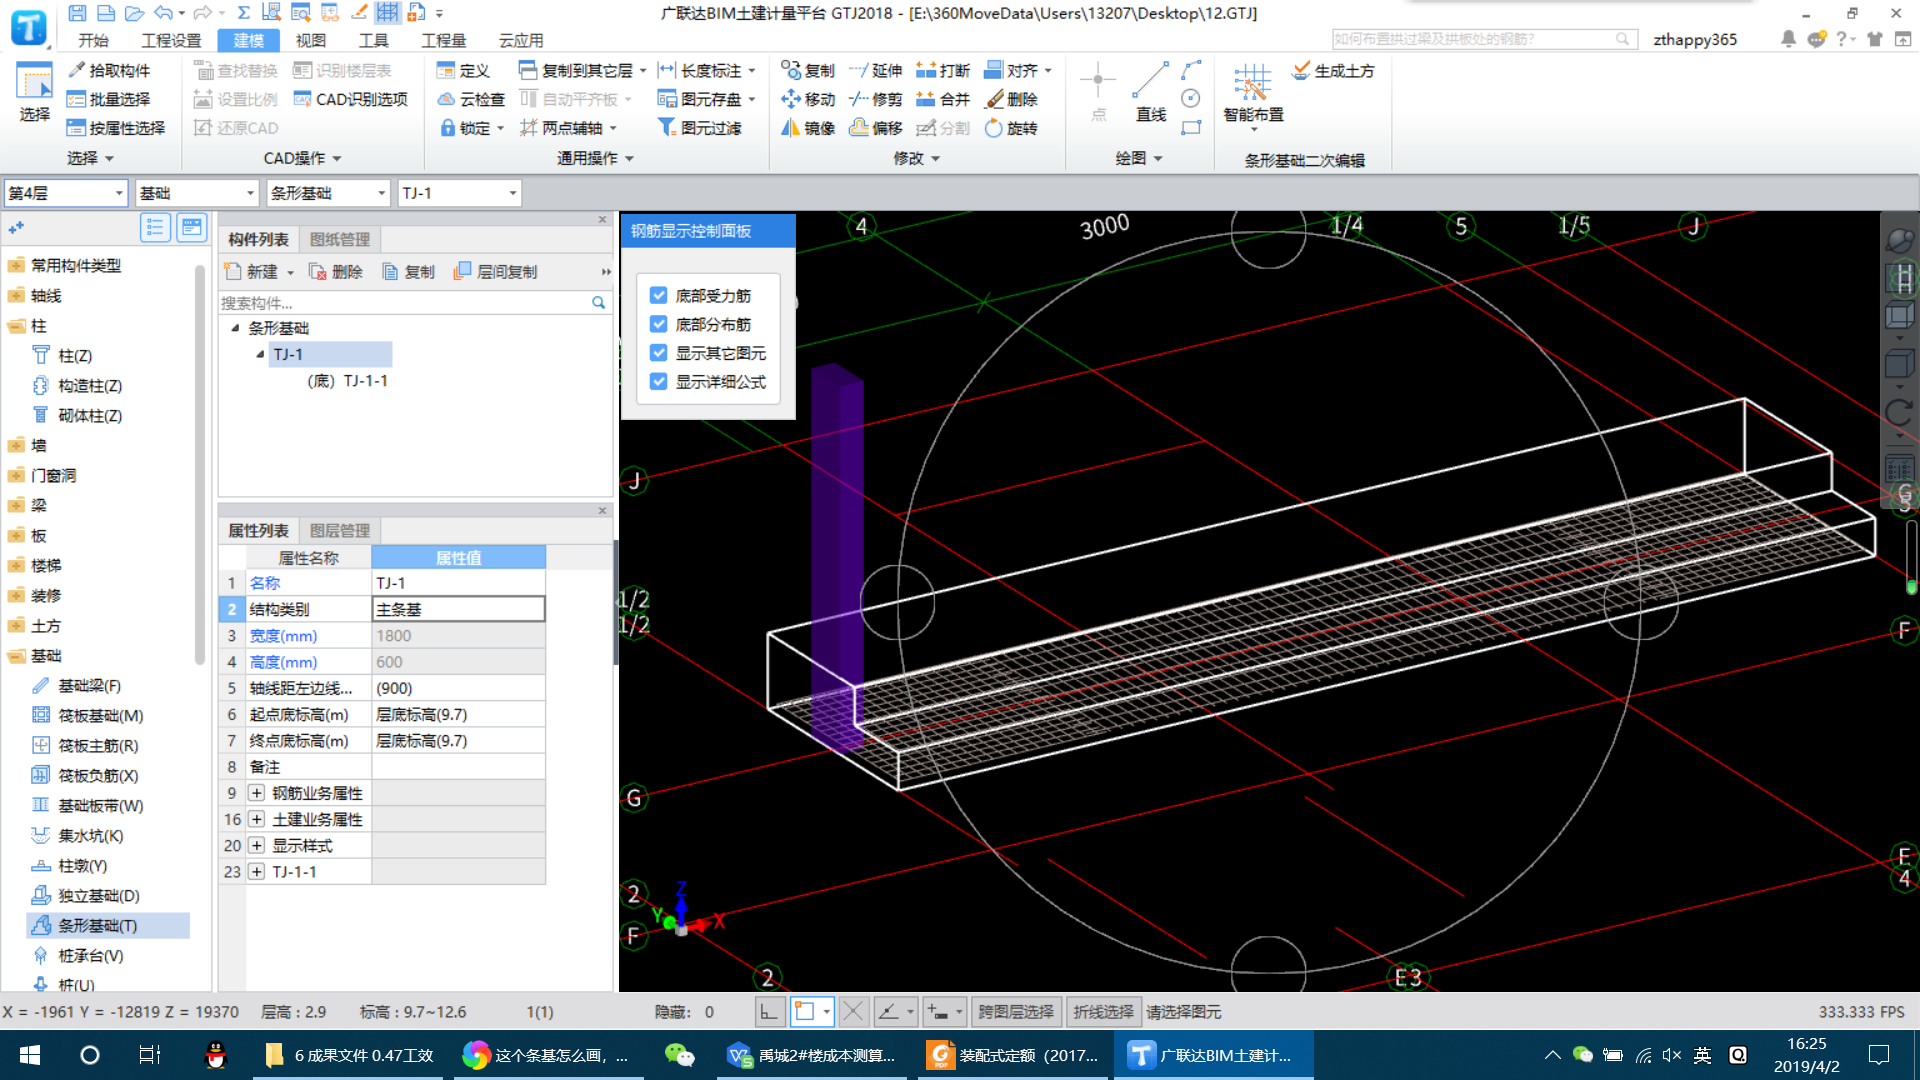This screenshot has width=1920, height=1080.
Task: Click 复制 in component list toolbar
Action: click(409, 272)
